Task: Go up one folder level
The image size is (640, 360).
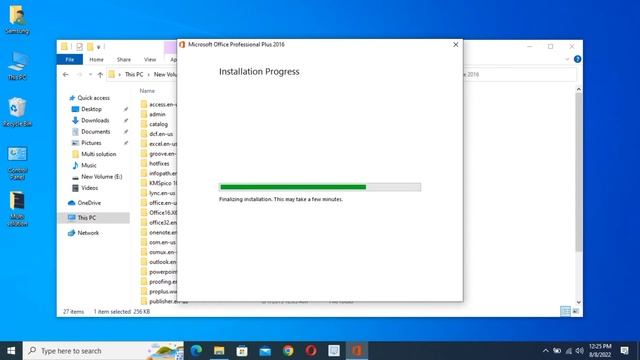Action: (x=100, y=75)
